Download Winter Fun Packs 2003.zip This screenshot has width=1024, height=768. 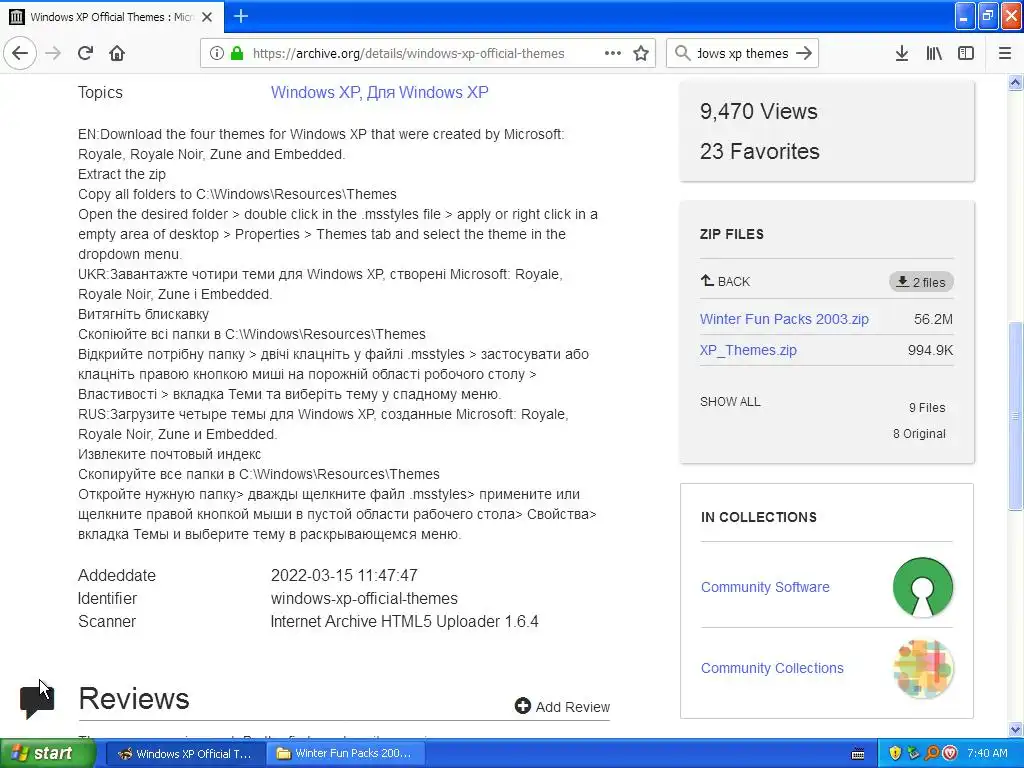[x=784, y=319]
